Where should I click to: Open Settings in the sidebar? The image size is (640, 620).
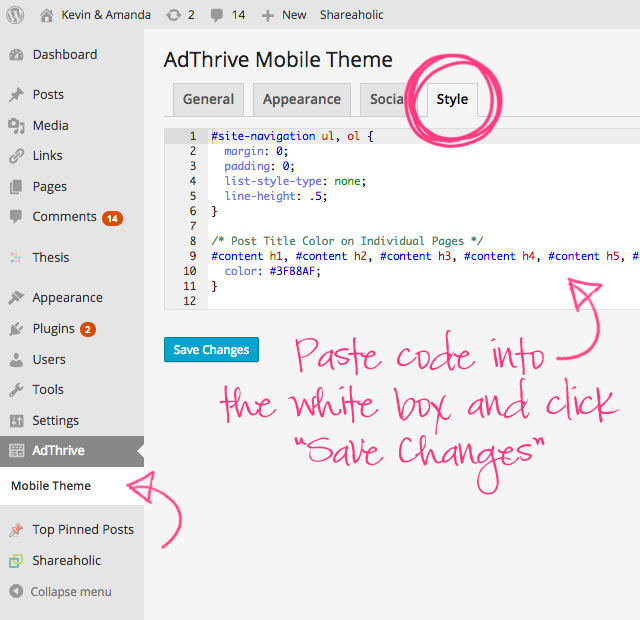[56, 421]
